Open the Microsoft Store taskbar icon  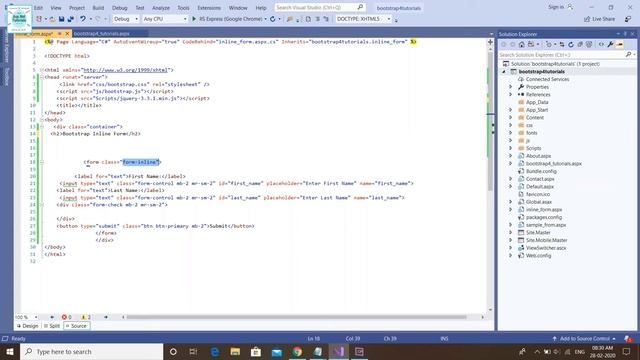click(256, 351)
